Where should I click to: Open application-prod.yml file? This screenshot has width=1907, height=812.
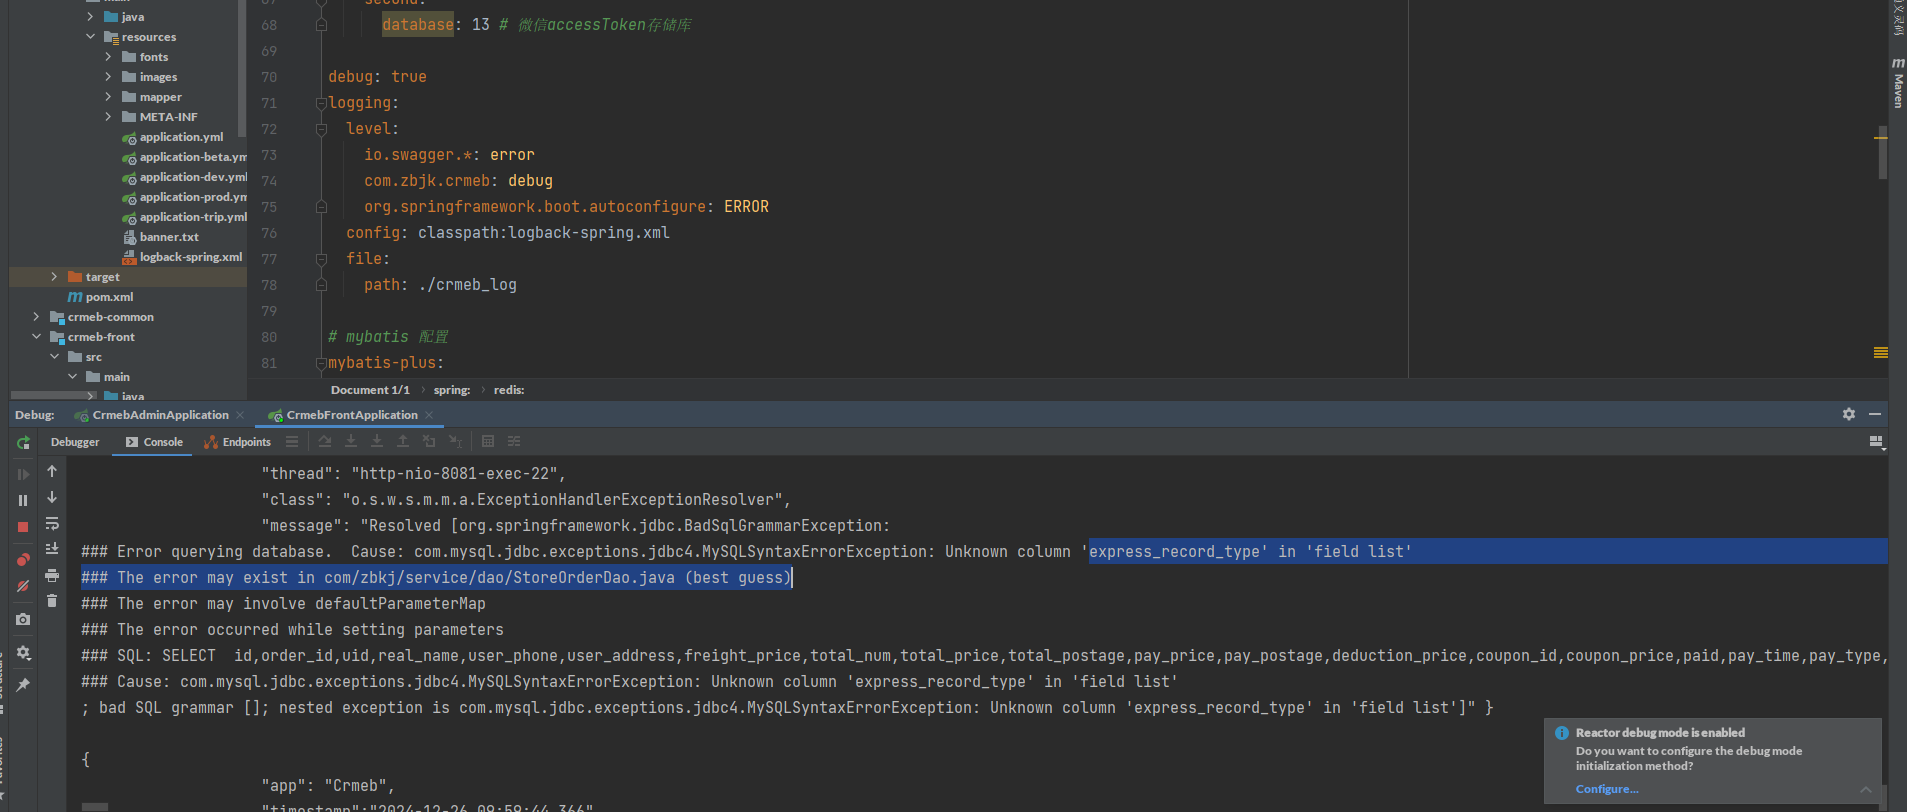(x=185, y=197)
